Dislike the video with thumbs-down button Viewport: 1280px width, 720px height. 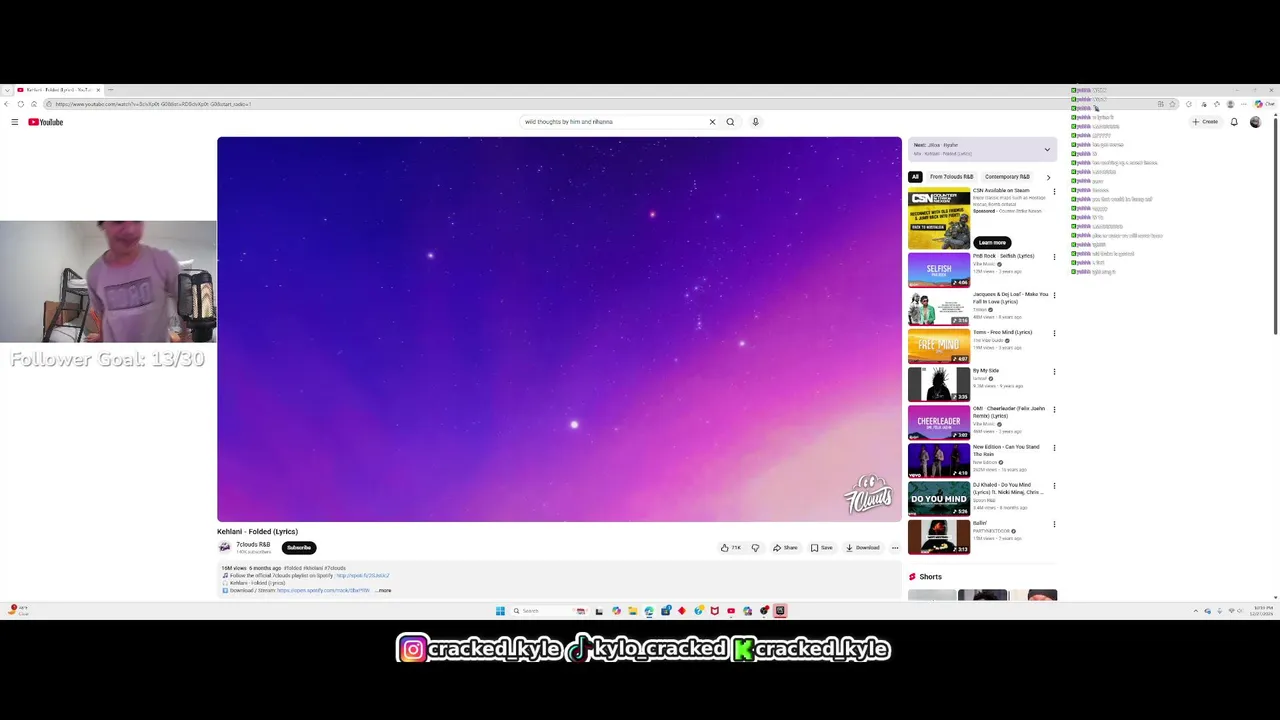coord(755,548)
